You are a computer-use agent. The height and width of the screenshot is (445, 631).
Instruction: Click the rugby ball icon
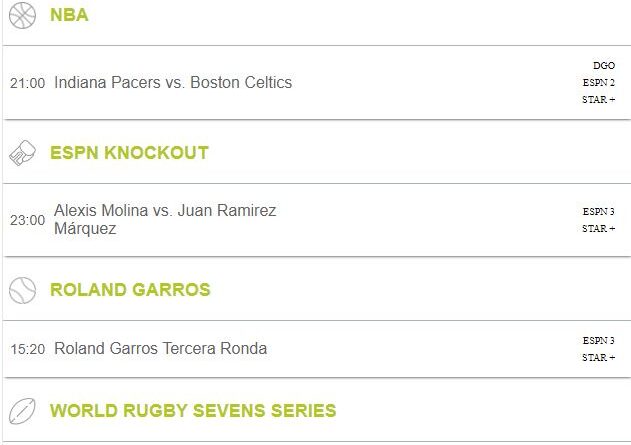[23, 411]
